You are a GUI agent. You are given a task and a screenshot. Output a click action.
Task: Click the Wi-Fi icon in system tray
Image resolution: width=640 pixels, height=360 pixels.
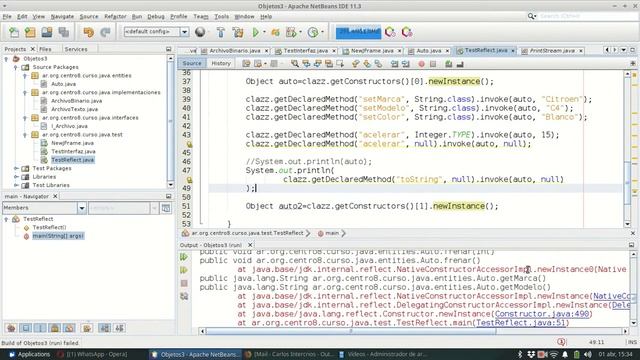point(554,354)
